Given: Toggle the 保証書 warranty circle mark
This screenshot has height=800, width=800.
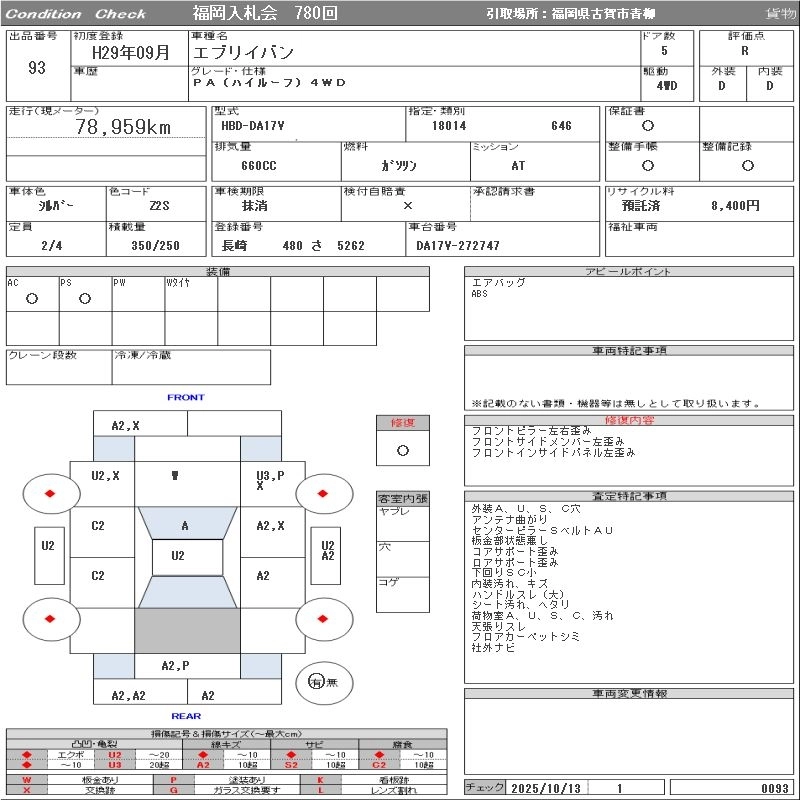Looking at the screenshot, I should (648, 126).
